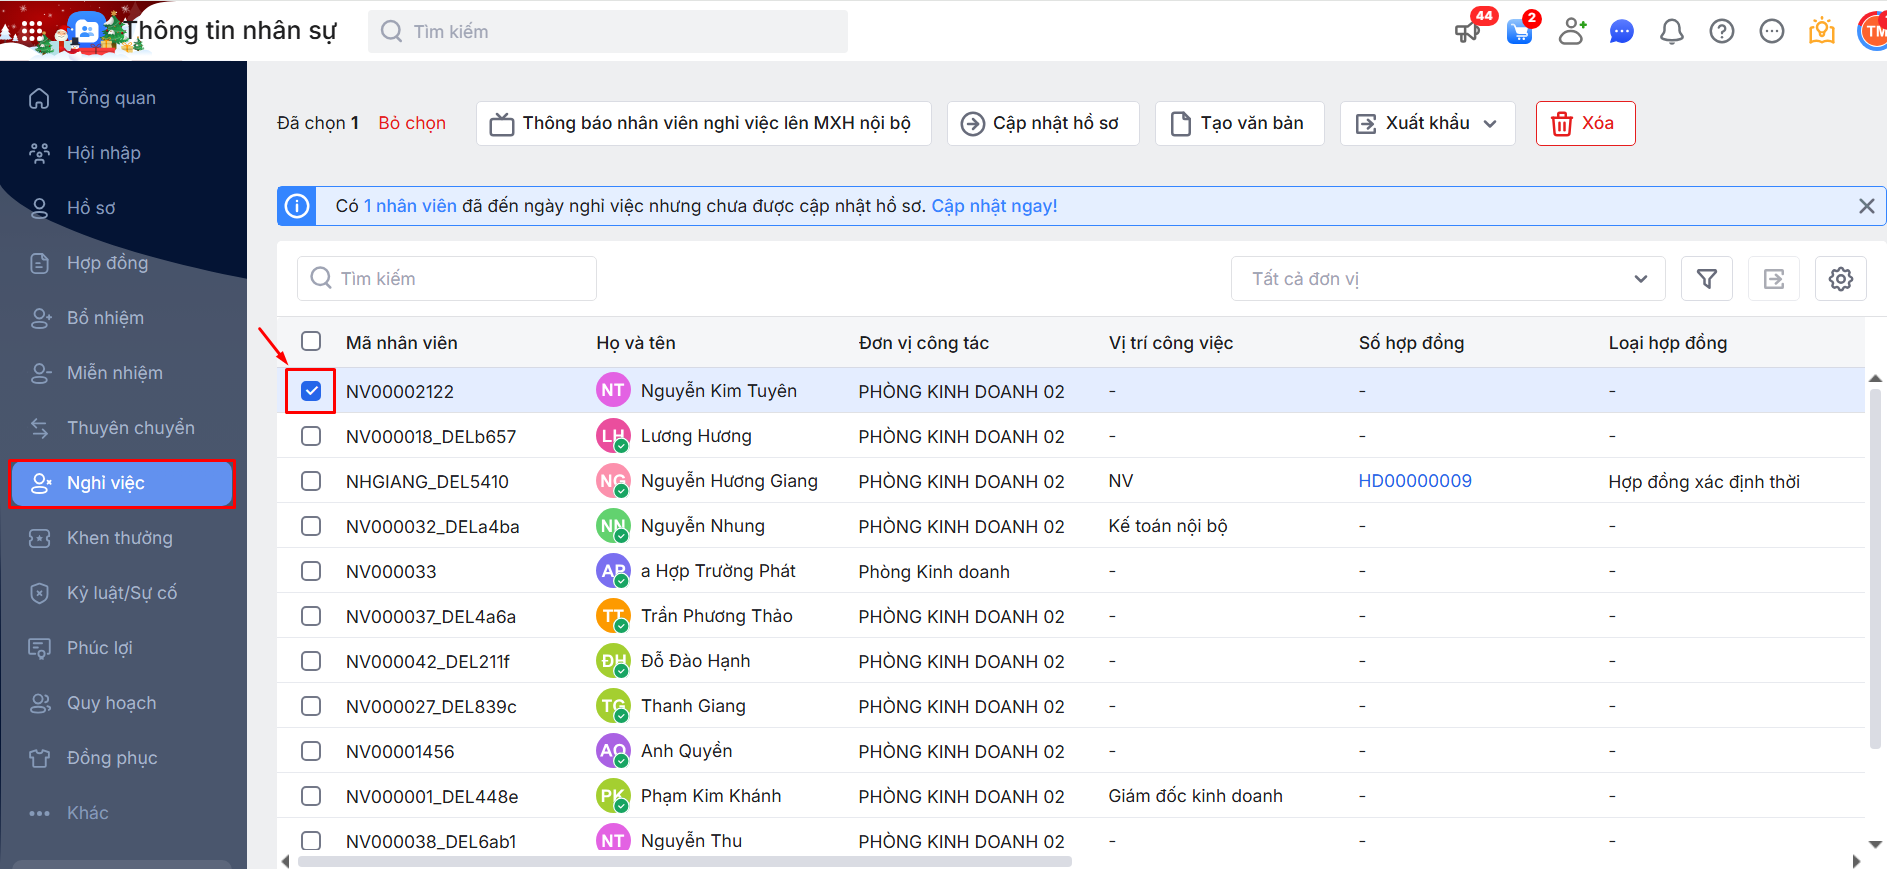Uncheck the NV00002122 employee checkbox
This screenshot has height=869, width=1887.
pos(311,391)
